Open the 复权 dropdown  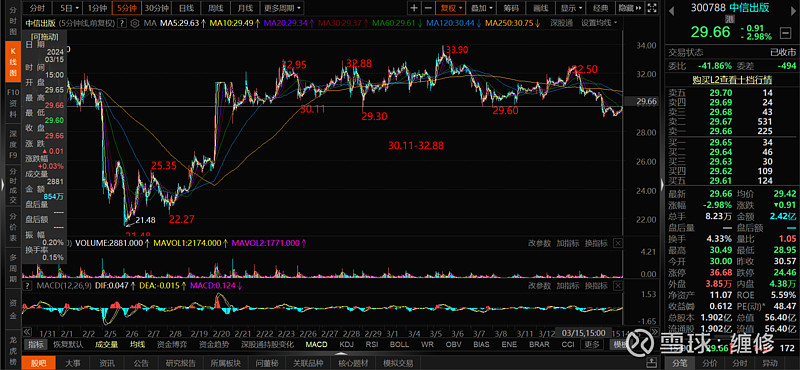point(452,8)
